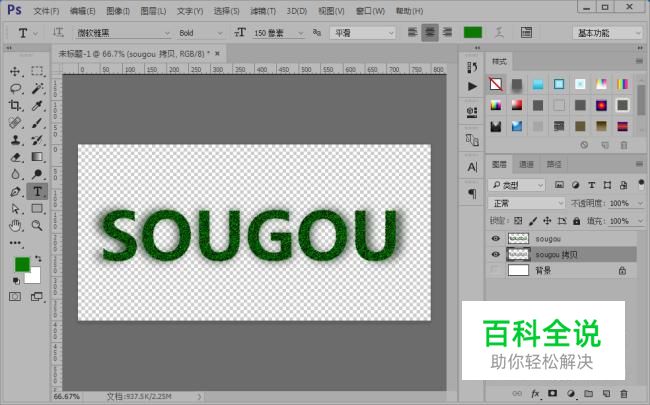Screen dimensions: 650x405
Task: Create a new layer
Action: pyautogui.click(x=606, y=393)
